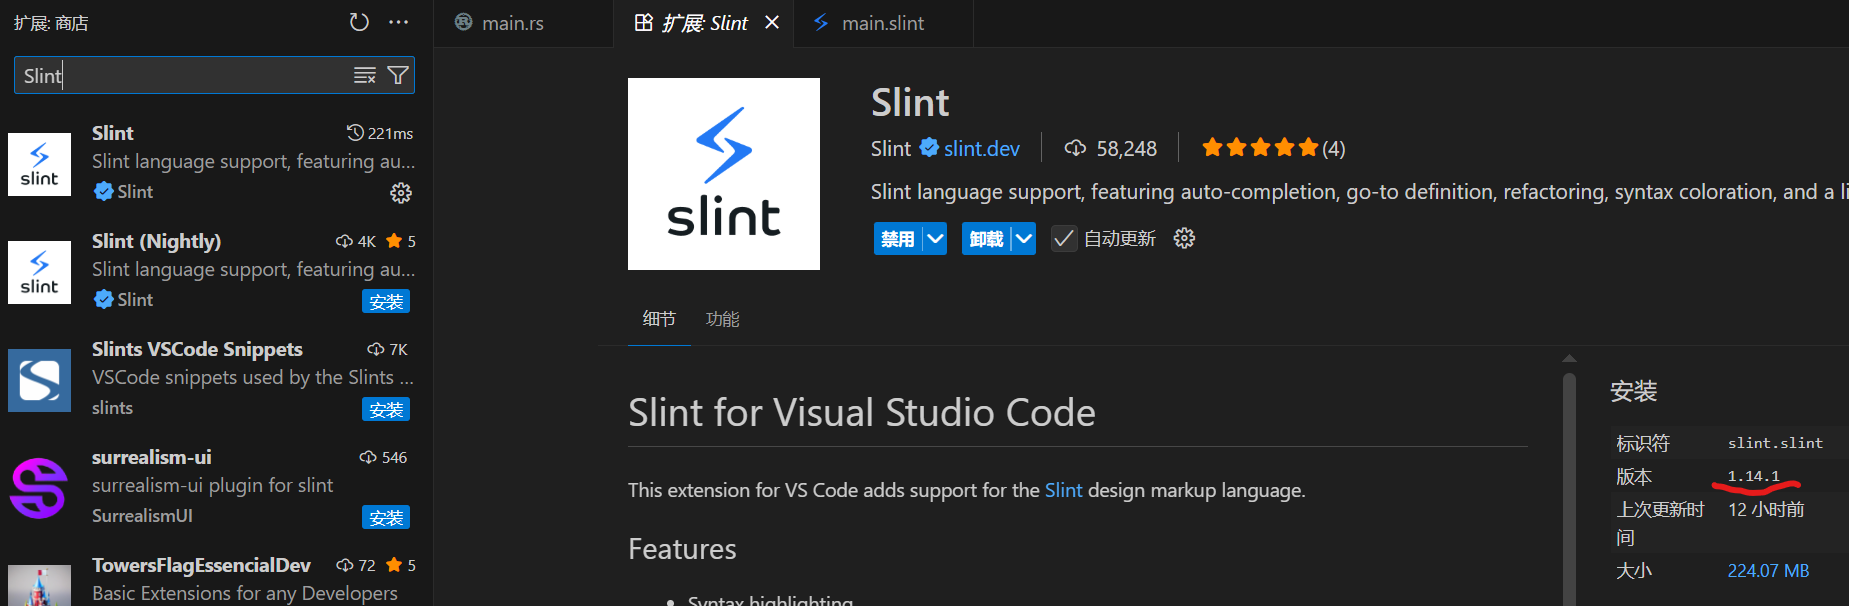Click the Features heading in readme
The image size is (1849, 606).
coord(682,549)
